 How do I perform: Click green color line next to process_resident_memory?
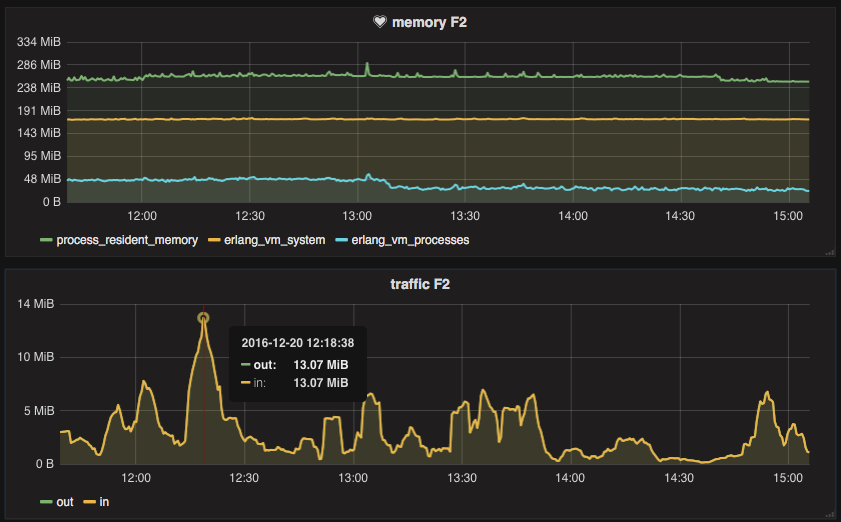point(46,240)
